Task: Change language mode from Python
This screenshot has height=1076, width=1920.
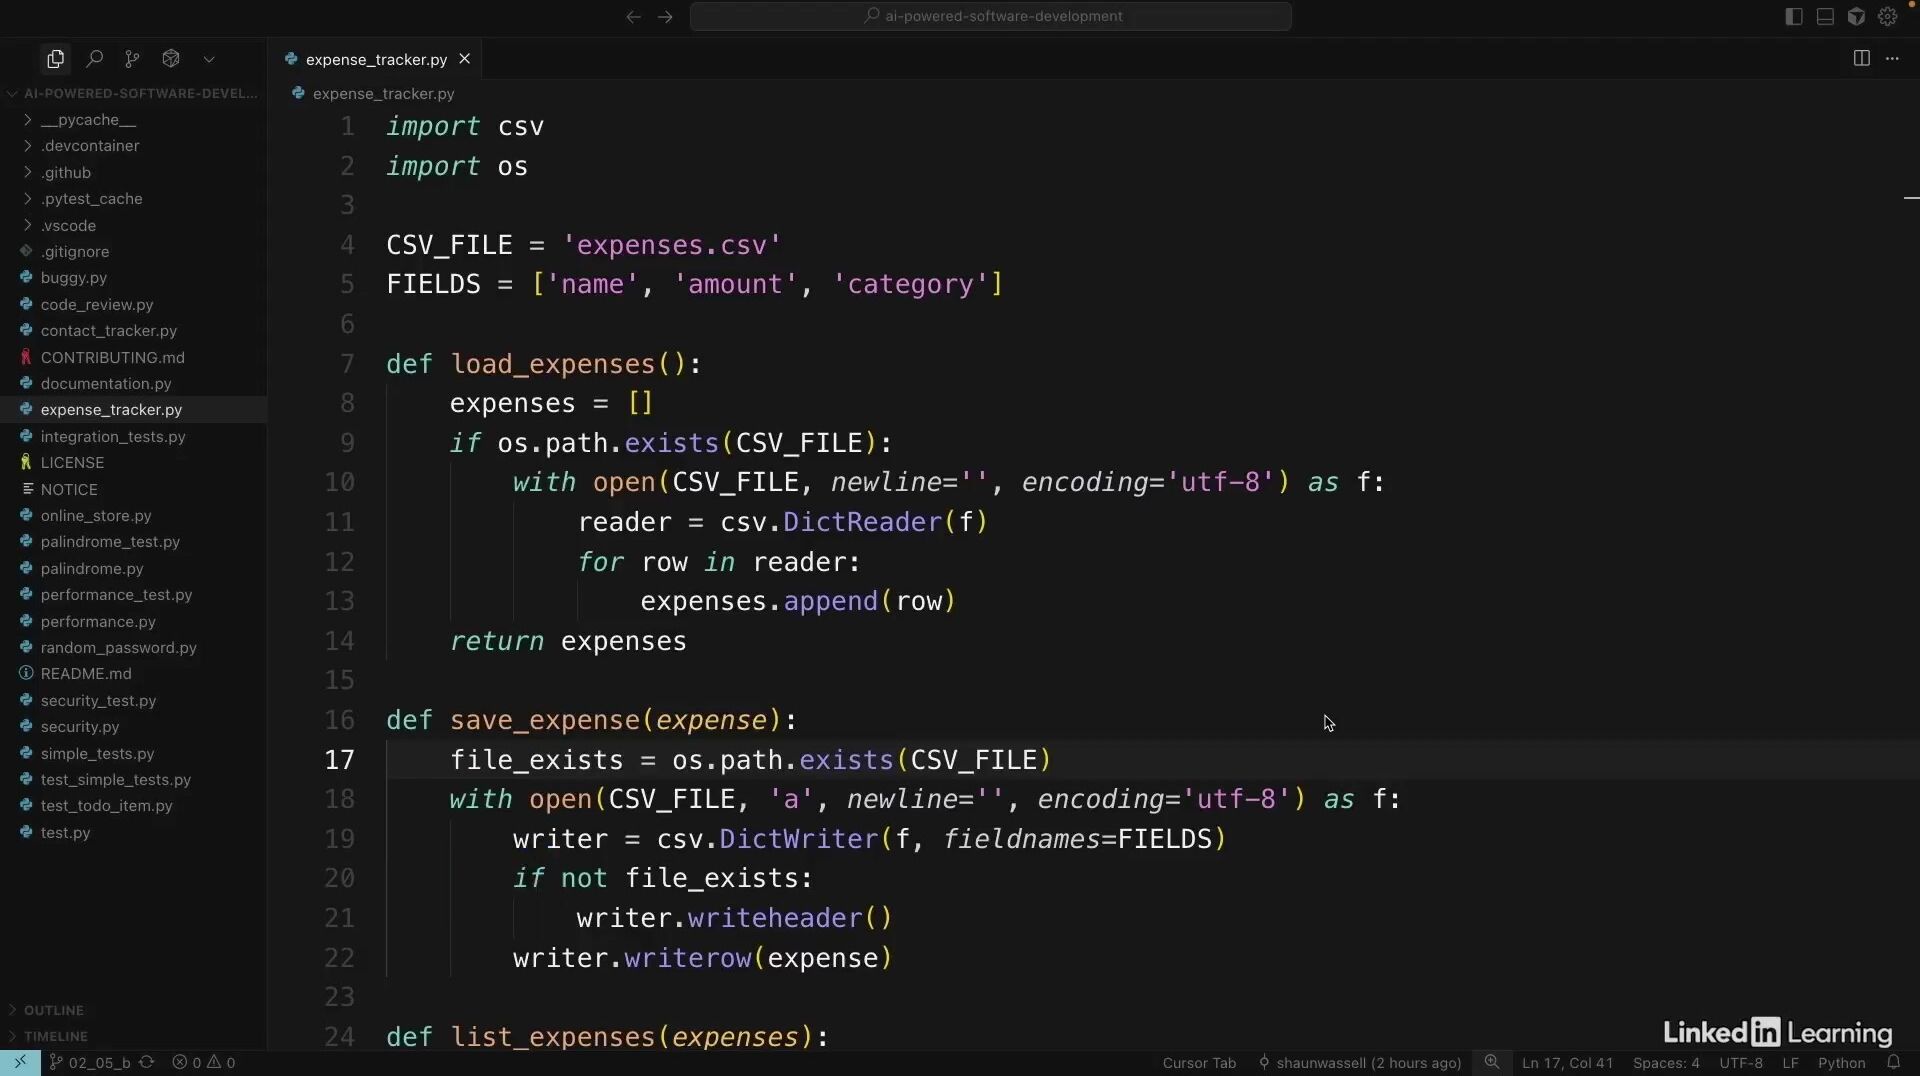Action: coord(1843,1063)
